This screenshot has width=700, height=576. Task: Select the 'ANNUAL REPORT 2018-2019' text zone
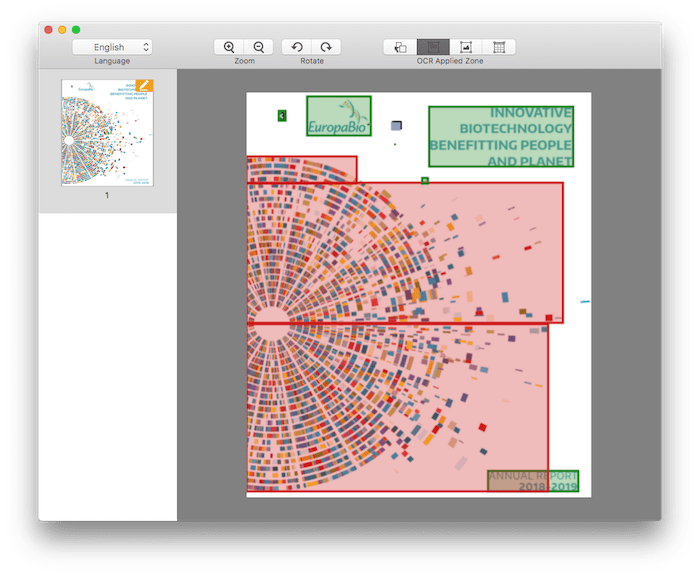(533, 481)
